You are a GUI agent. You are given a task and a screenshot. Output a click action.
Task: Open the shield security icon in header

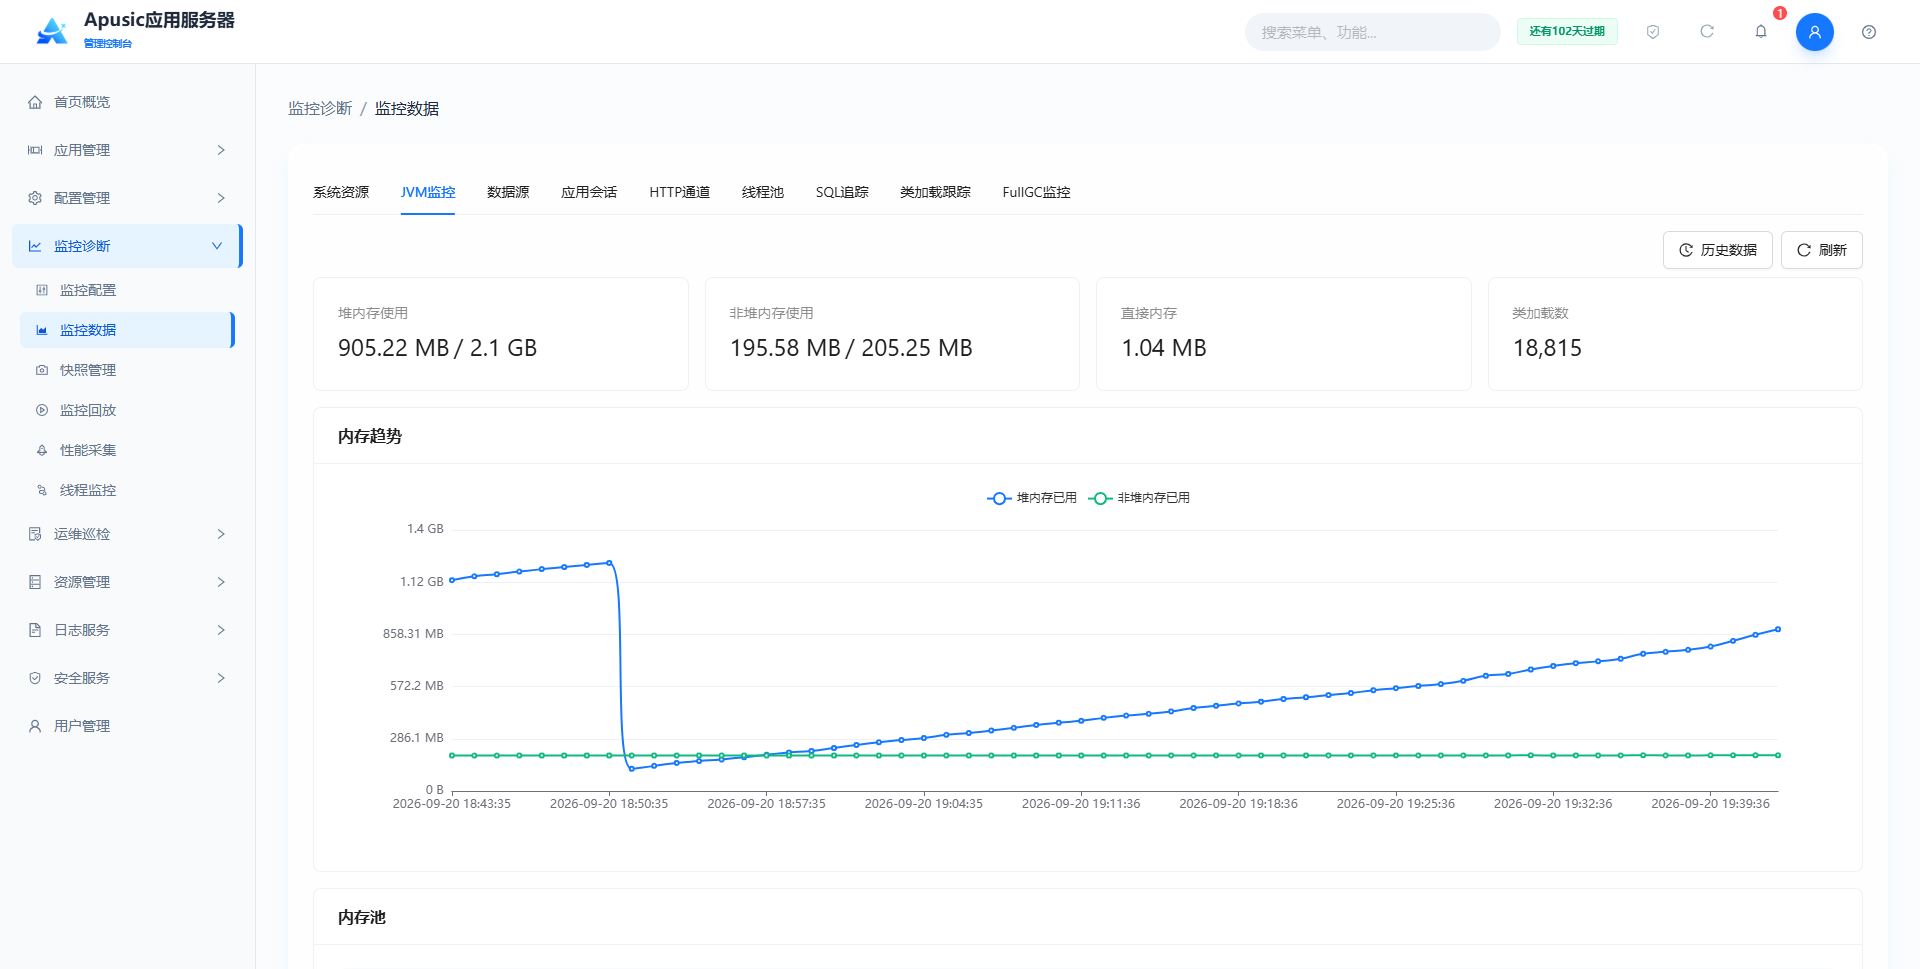click(x=1653, y=32)
